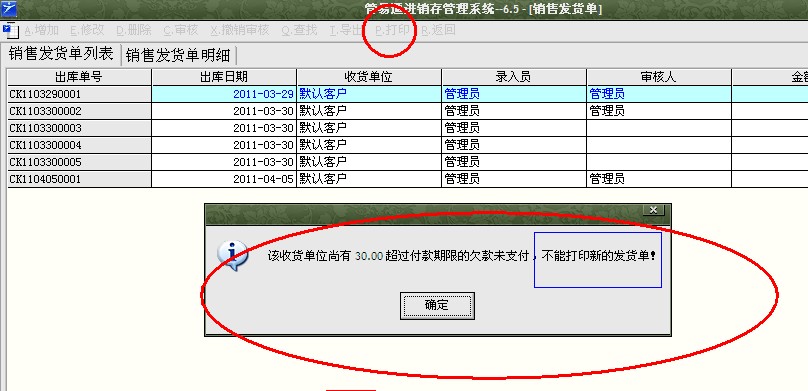Click P.打印 toolbar item
Viewport: 808px width, 391px height.
tap(392, 30)
